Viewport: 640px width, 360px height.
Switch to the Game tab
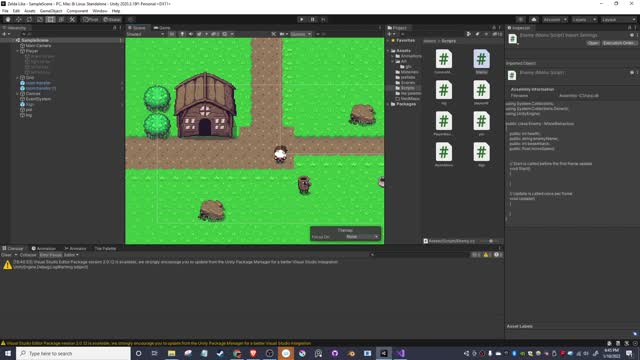[x=162, y=28]
